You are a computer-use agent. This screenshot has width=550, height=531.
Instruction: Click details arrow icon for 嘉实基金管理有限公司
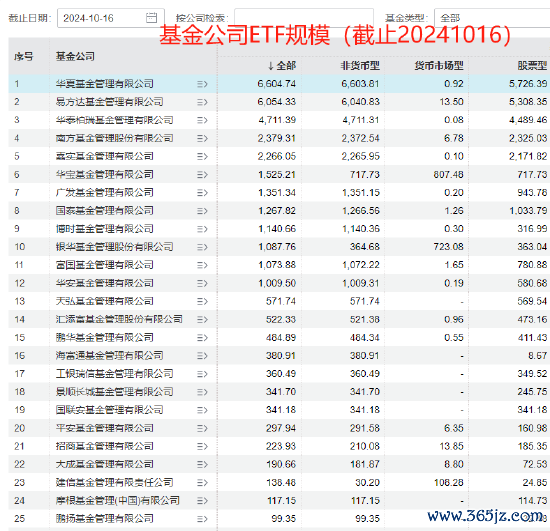(x=202, y=156)
